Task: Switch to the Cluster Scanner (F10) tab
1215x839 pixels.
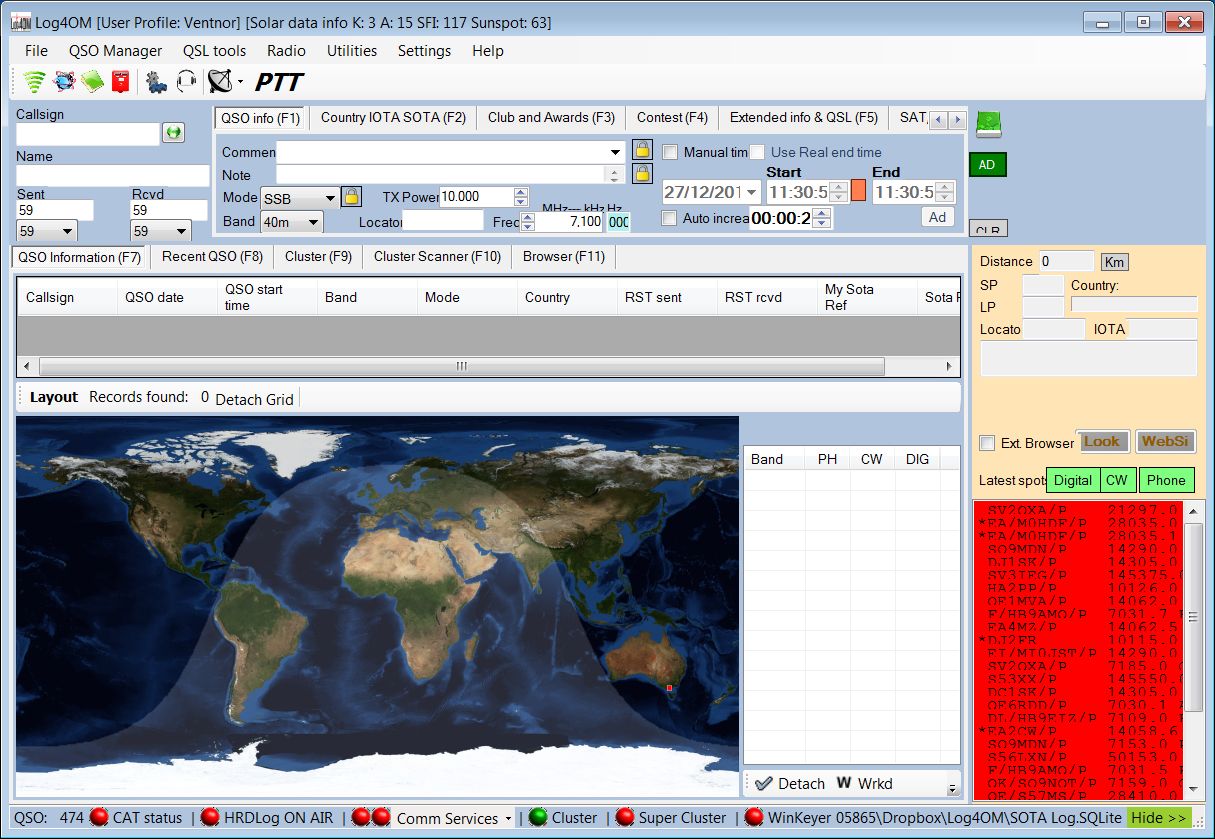Action: tap(437, 257)
